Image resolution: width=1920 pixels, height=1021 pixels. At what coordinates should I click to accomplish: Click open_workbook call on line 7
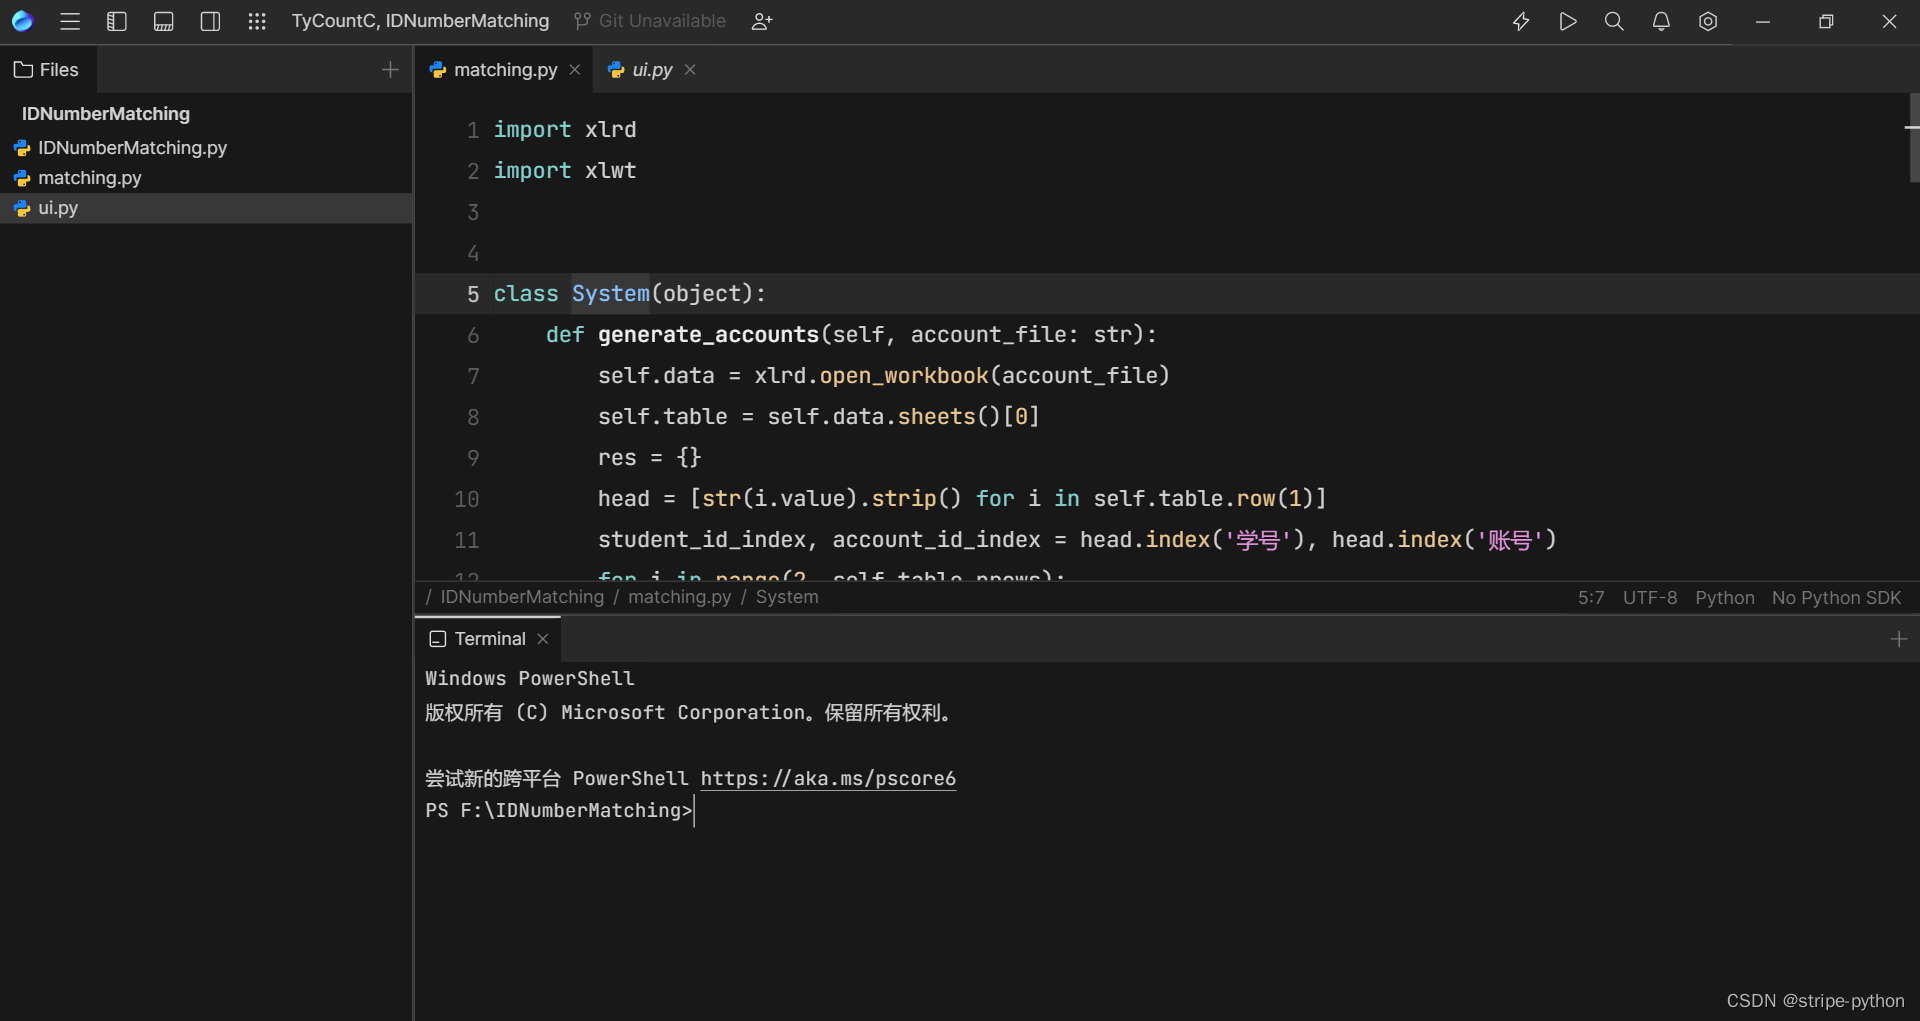(904, 376)
